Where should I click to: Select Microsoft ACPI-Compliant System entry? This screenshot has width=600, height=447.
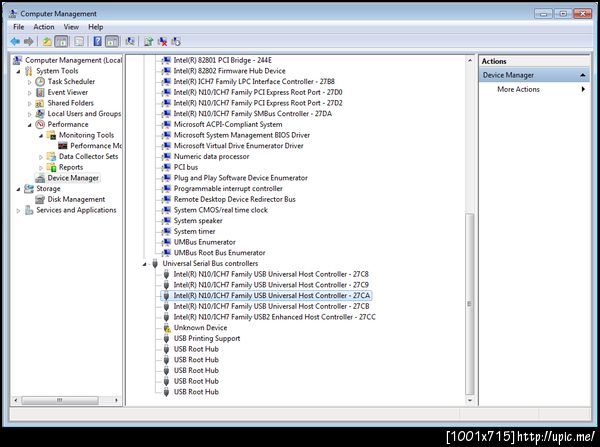(x=228, y=124)
